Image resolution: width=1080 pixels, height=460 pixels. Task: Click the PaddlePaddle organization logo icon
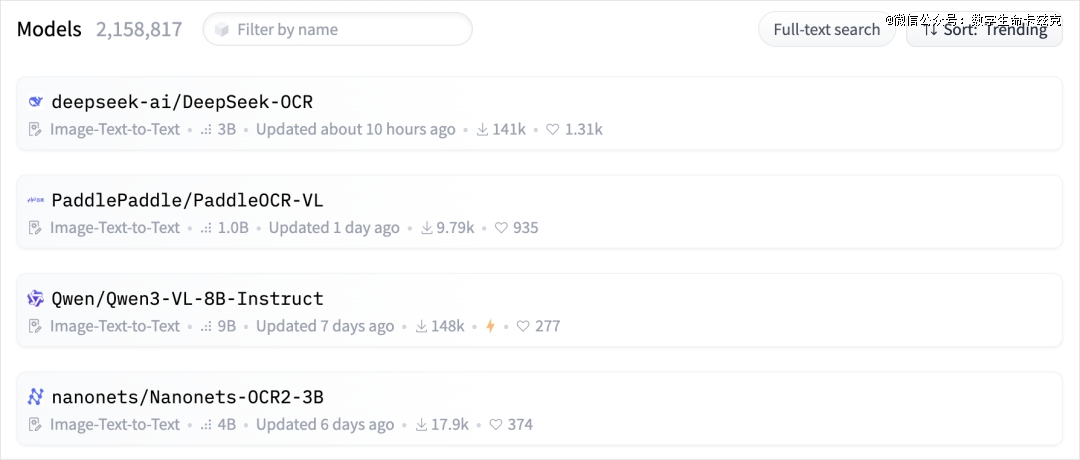pyautogui.click(x=36, y=200)
